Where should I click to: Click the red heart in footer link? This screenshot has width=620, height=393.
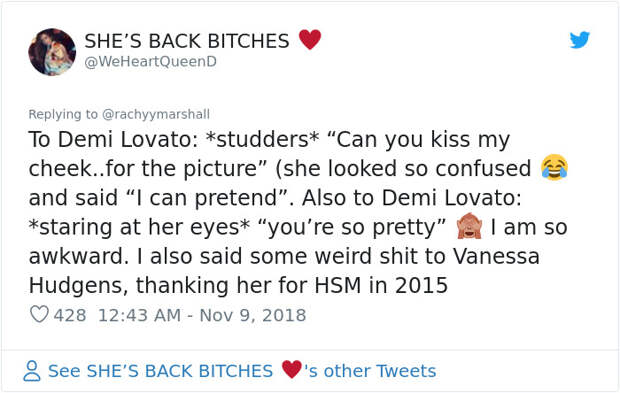pos(292,369)
